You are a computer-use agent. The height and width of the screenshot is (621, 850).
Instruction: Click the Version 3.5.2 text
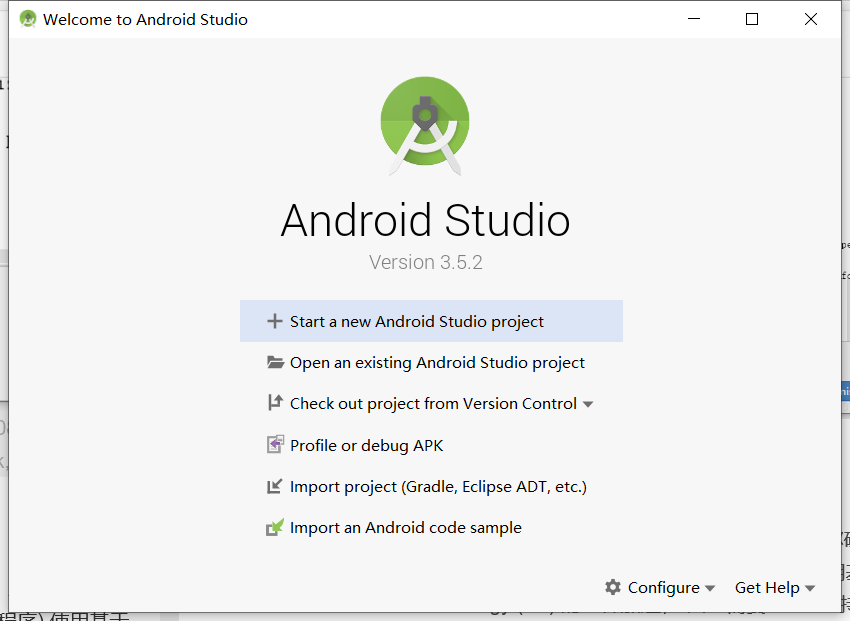point(426,262)
